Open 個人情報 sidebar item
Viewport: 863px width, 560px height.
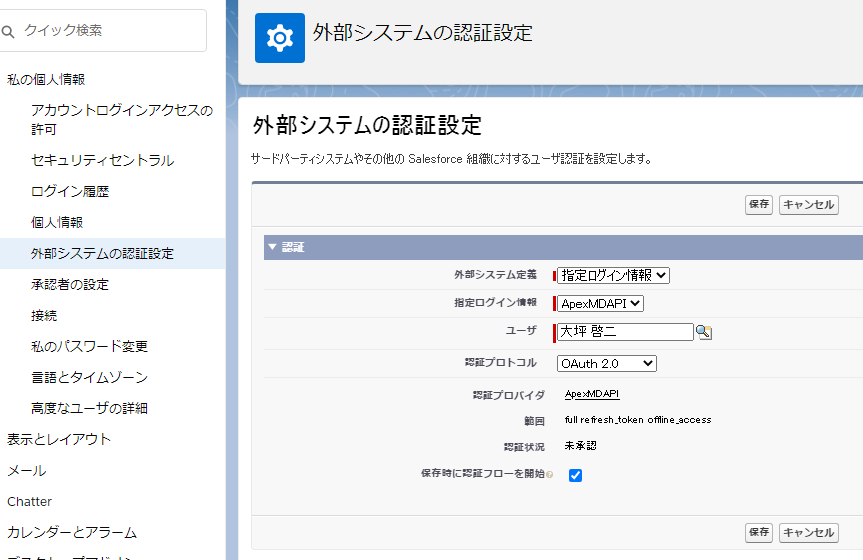coord(57,222)
